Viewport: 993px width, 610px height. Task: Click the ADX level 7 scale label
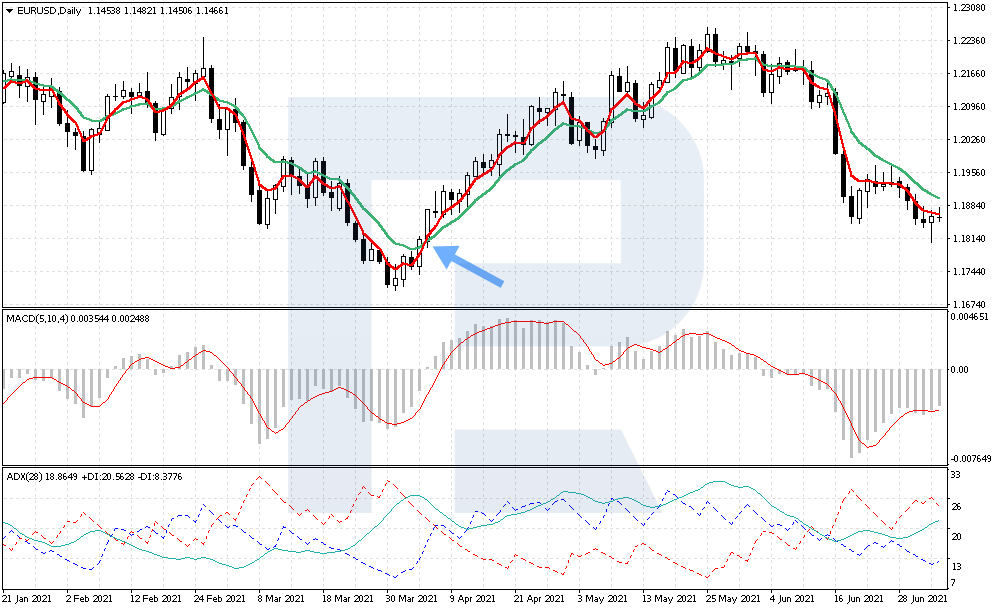954,582
